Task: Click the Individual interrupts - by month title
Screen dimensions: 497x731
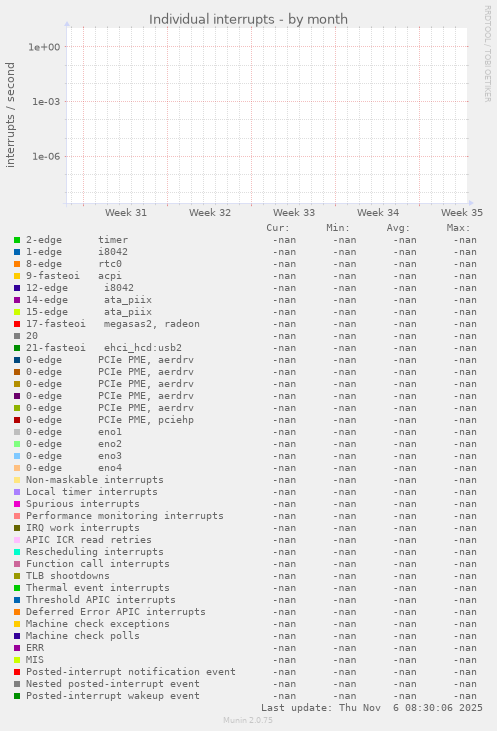Action: pyautogui.click(x=248, y=20)
